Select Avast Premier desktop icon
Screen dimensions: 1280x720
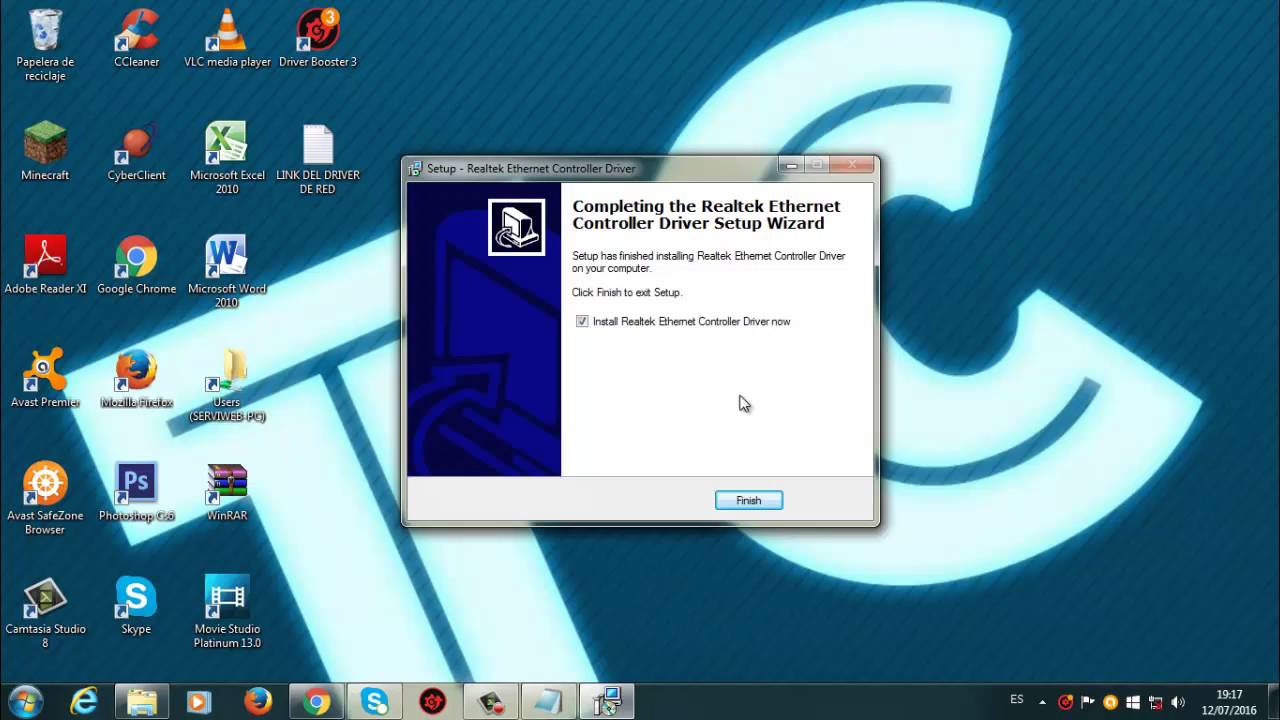pos(45,379)
